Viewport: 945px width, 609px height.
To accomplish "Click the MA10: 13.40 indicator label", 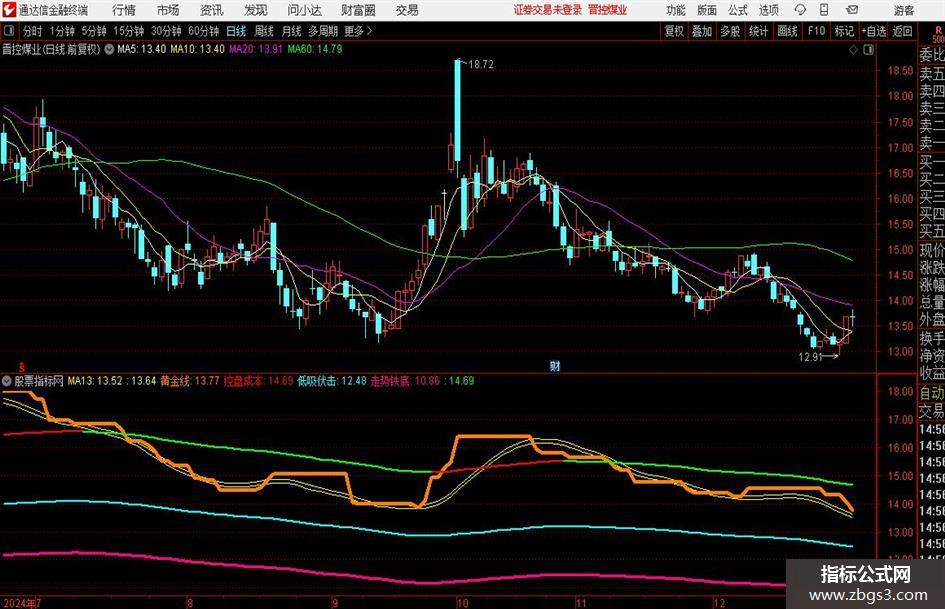I will [197, 49].
